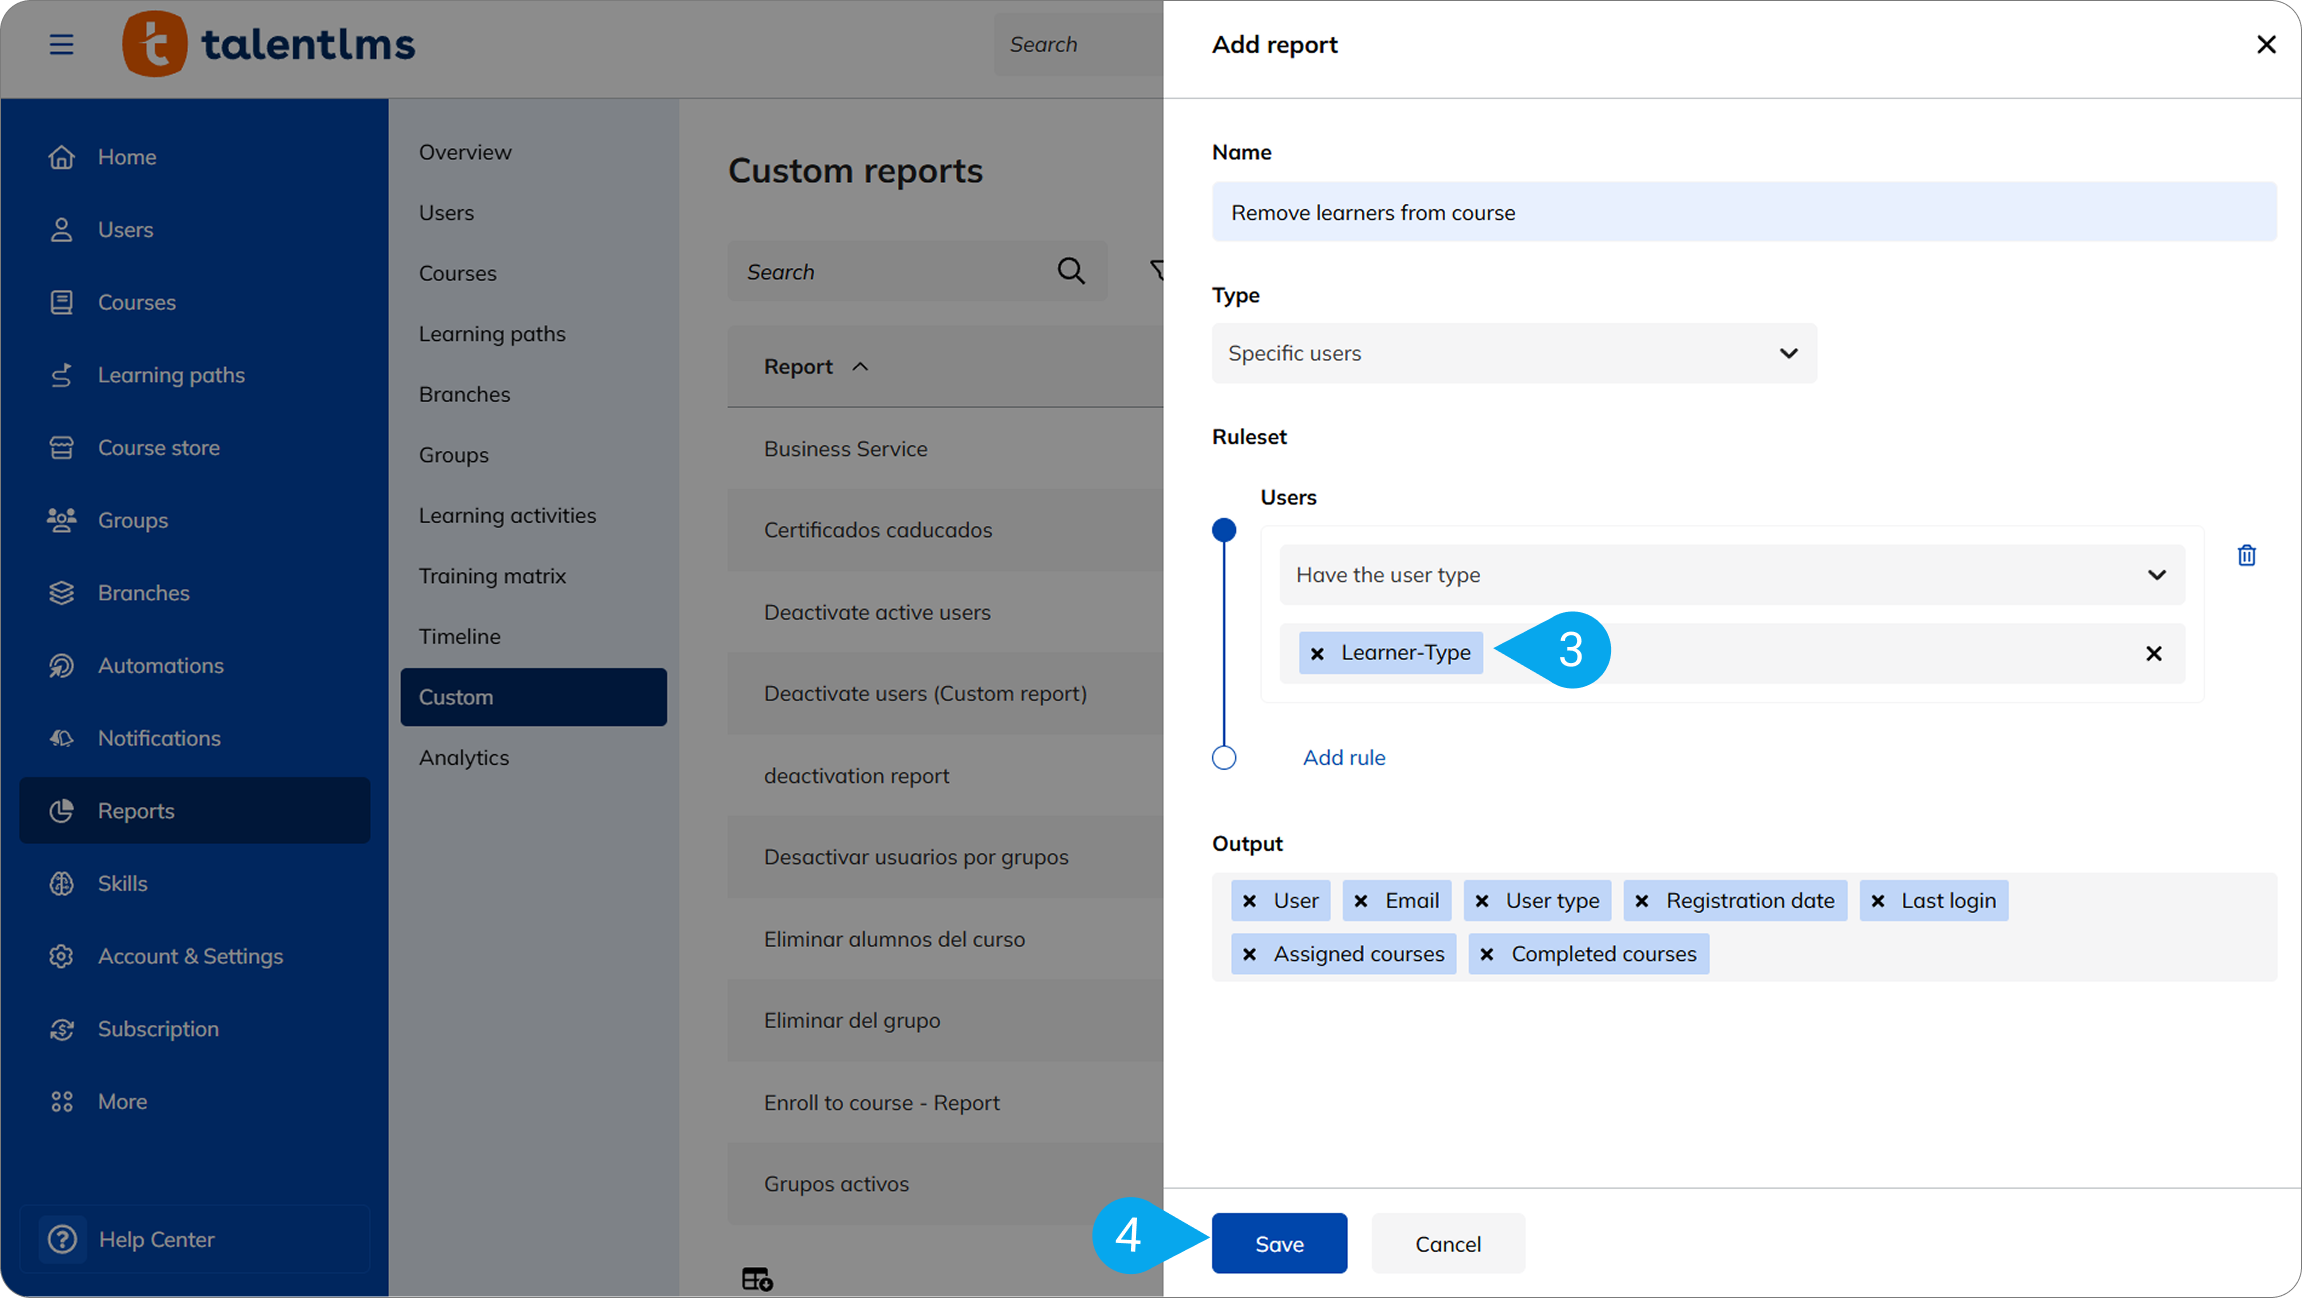This screenshot has height=1298, width=2302.
Task: Expand the Type dropdown showing Specific users
Action: 1513,353
